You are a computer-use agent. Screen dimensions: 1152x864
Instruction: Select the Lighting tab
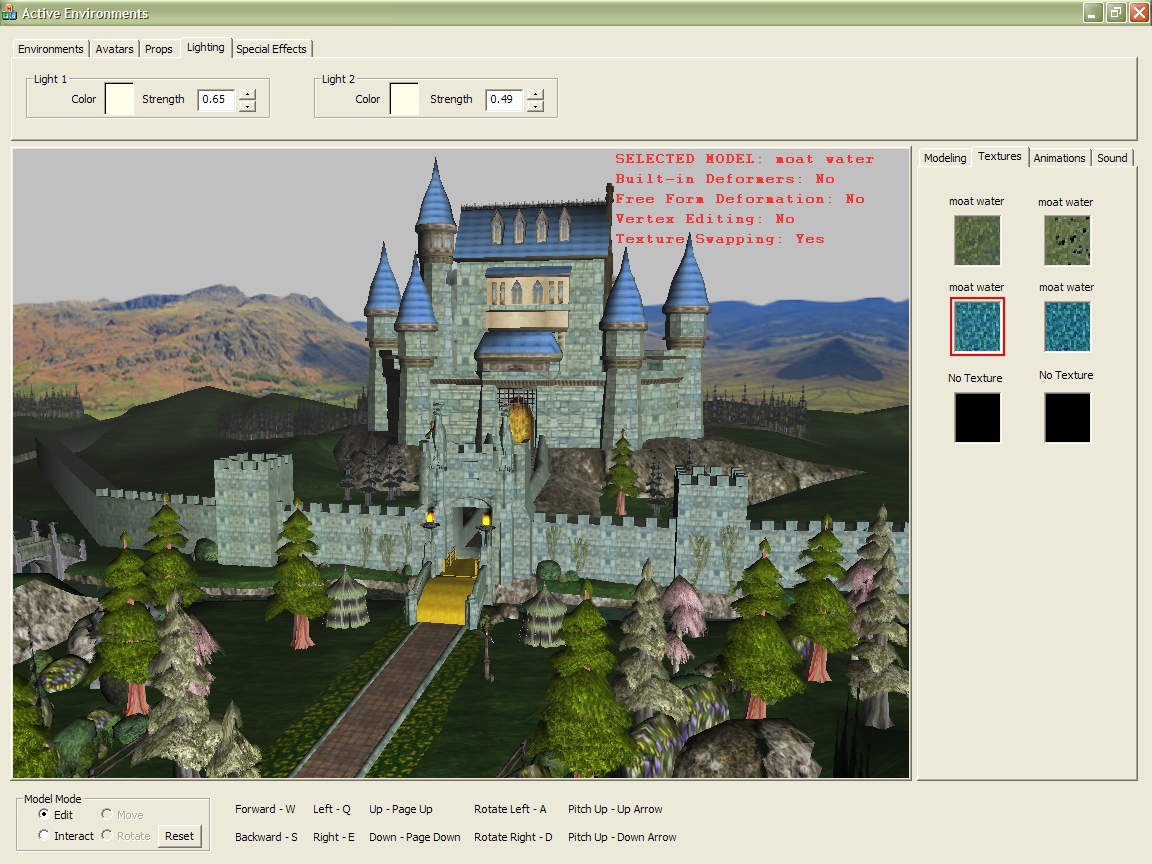pyautogui.click(x=206, y=47)
